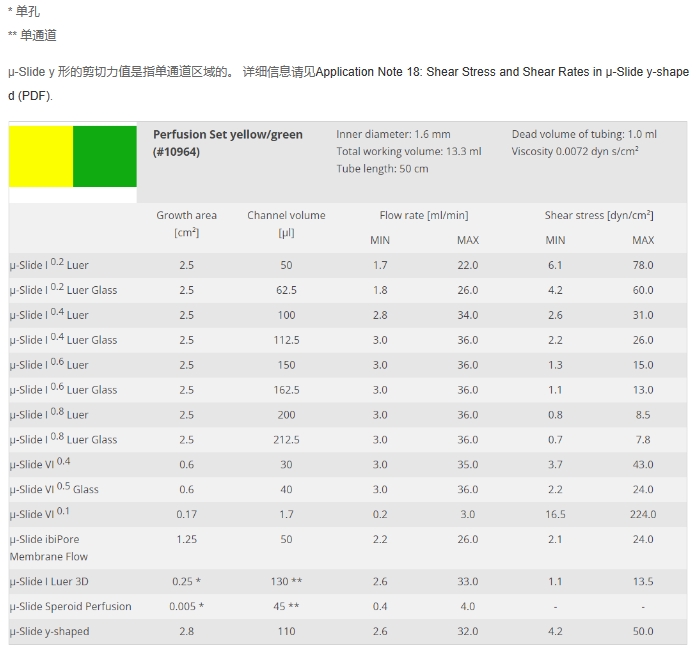
Task: Click the 'Shear stress [dyn/cm²]' column header
Action: [x=599, y=215]
